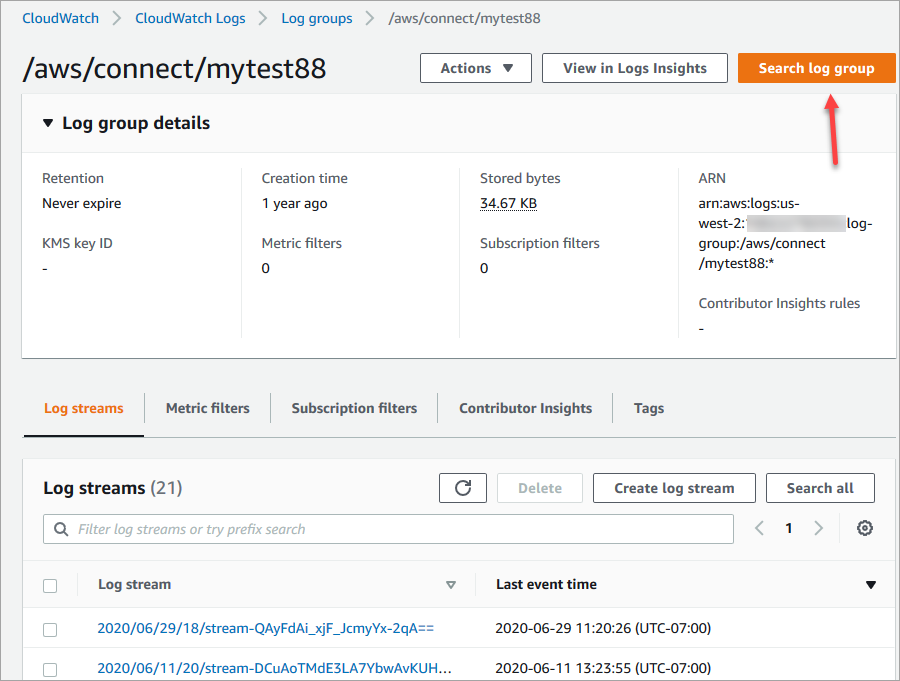The width and height of the screenshot is (900, 681).
Task: Refresh the log streams list
Action: 462,488
